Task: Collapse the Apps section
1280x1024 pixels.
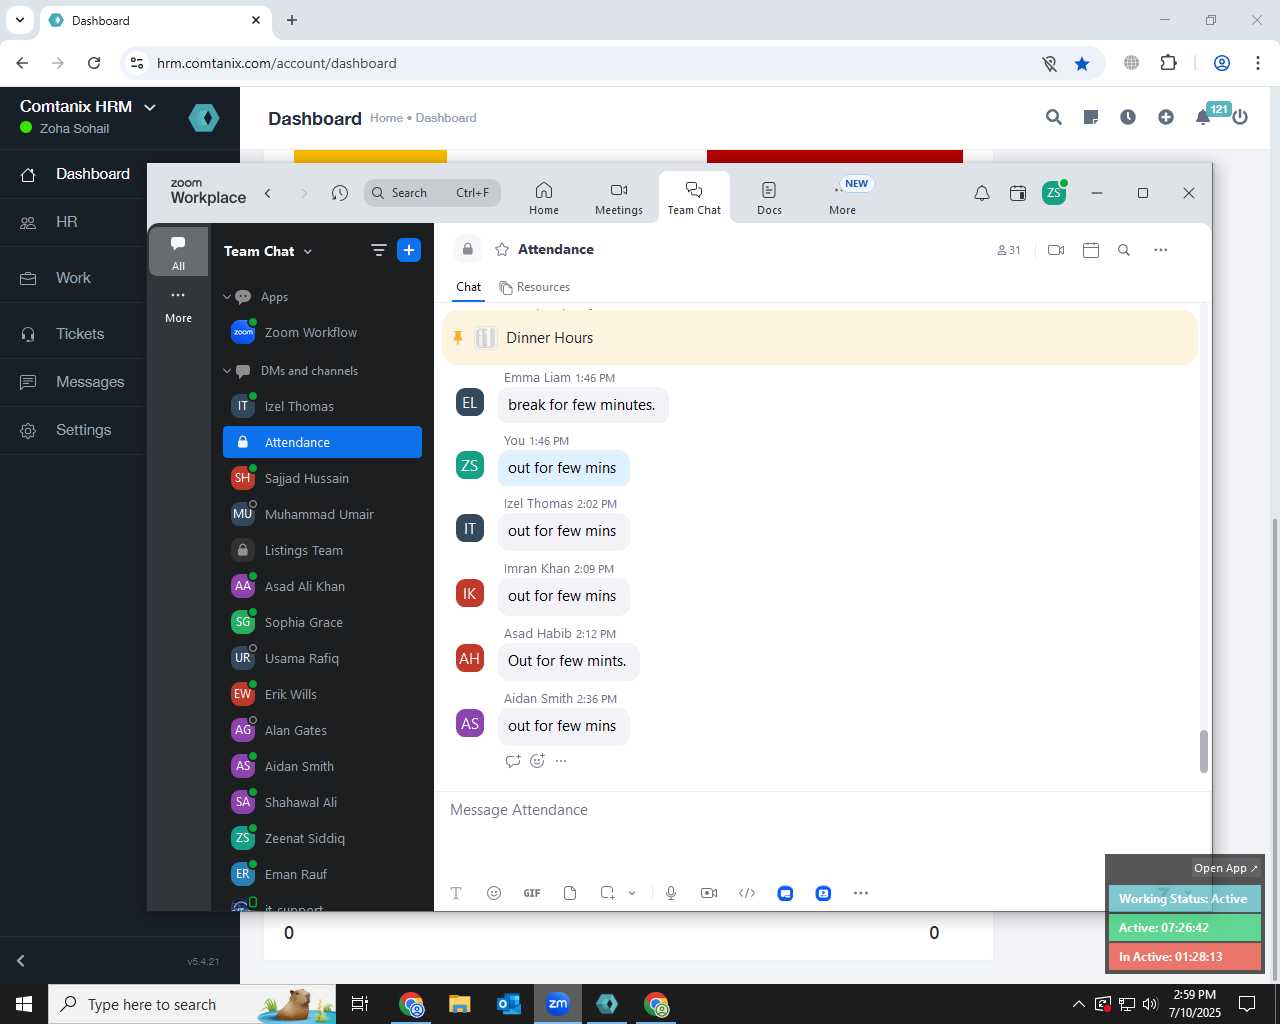Action: 227,297
